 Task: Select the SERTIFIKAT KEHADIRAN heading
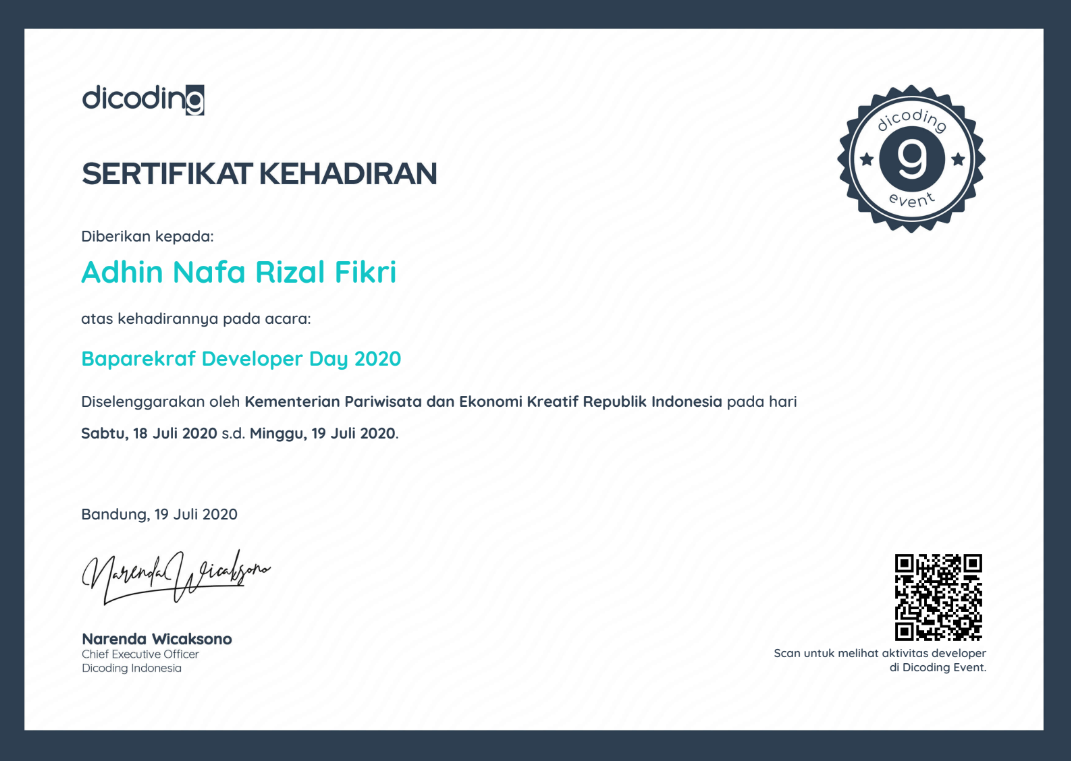259,174
